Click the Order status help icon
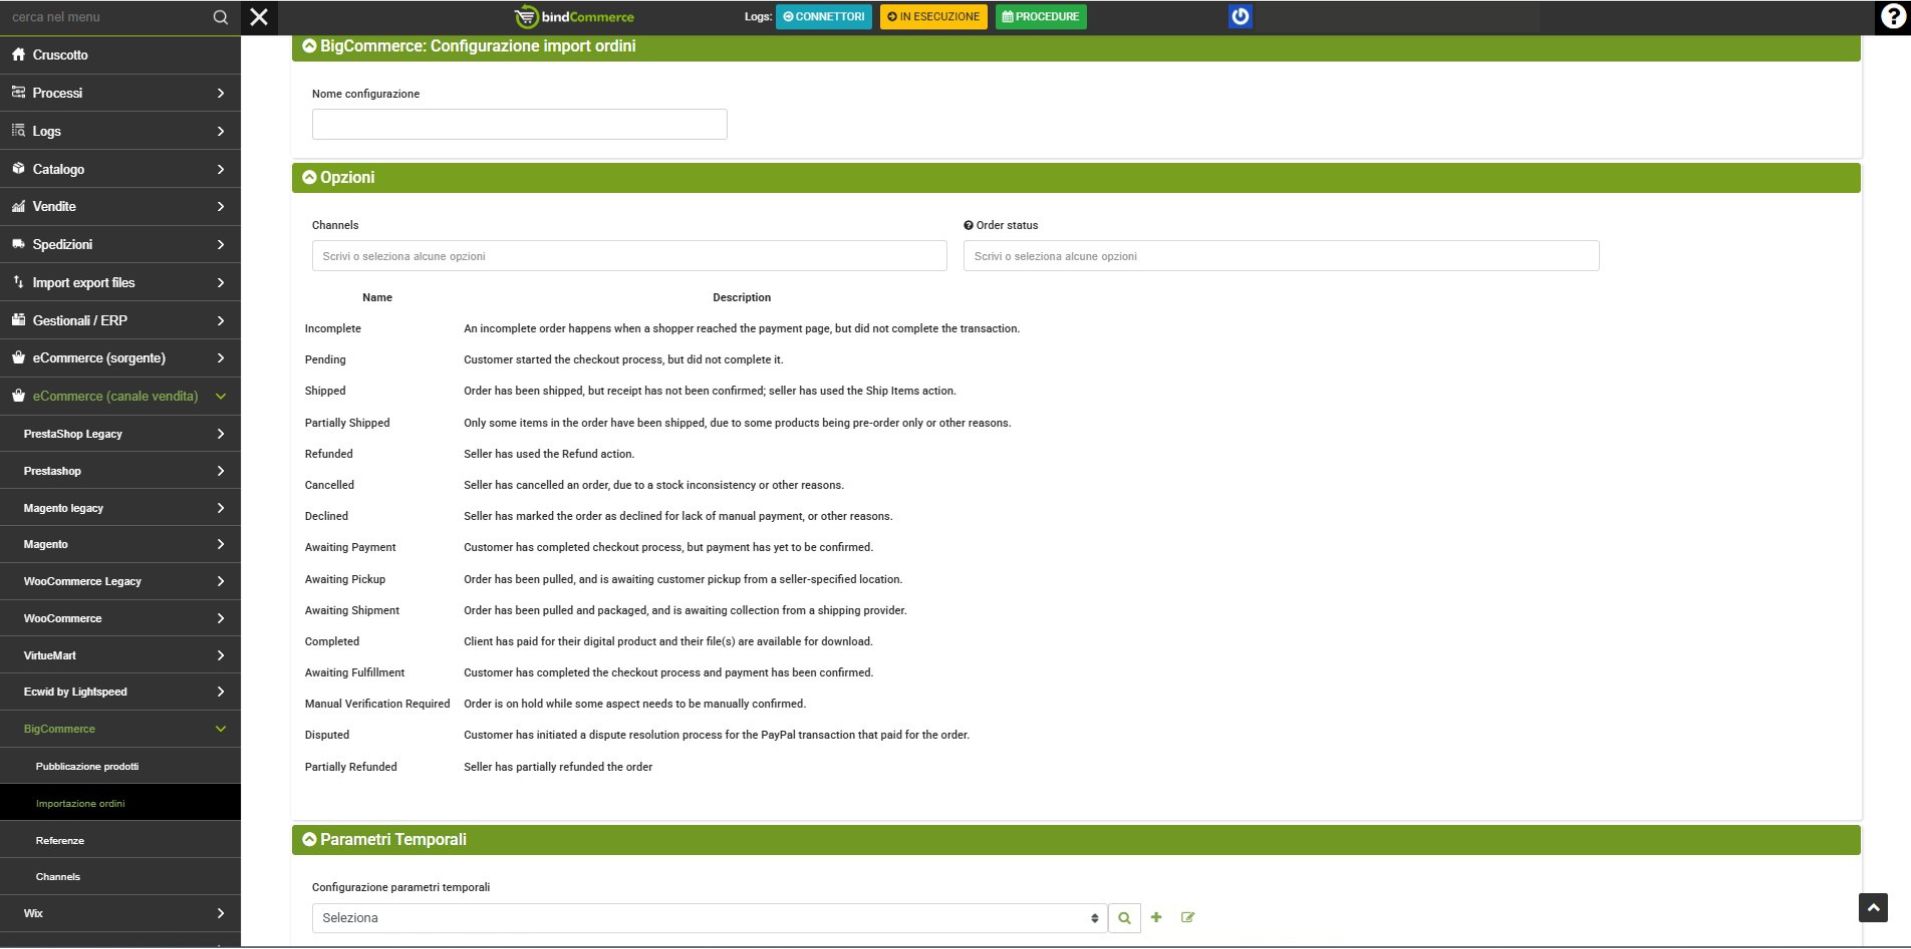 (x=968, y=225)
